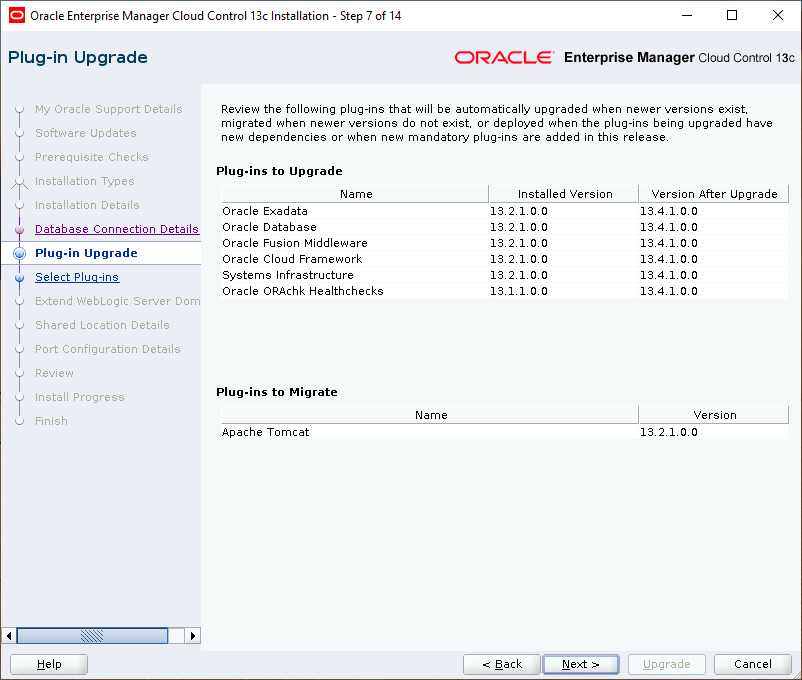Select Extend WebLogic Server Domain step
The height and width of the screenshot is (680, 802).
(x=118, y=301)
